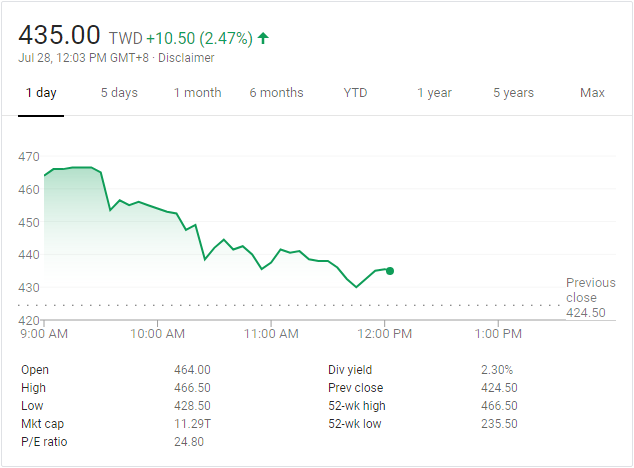
Task: Click the 435.00 stock price
Action: (x=60, y=34)
